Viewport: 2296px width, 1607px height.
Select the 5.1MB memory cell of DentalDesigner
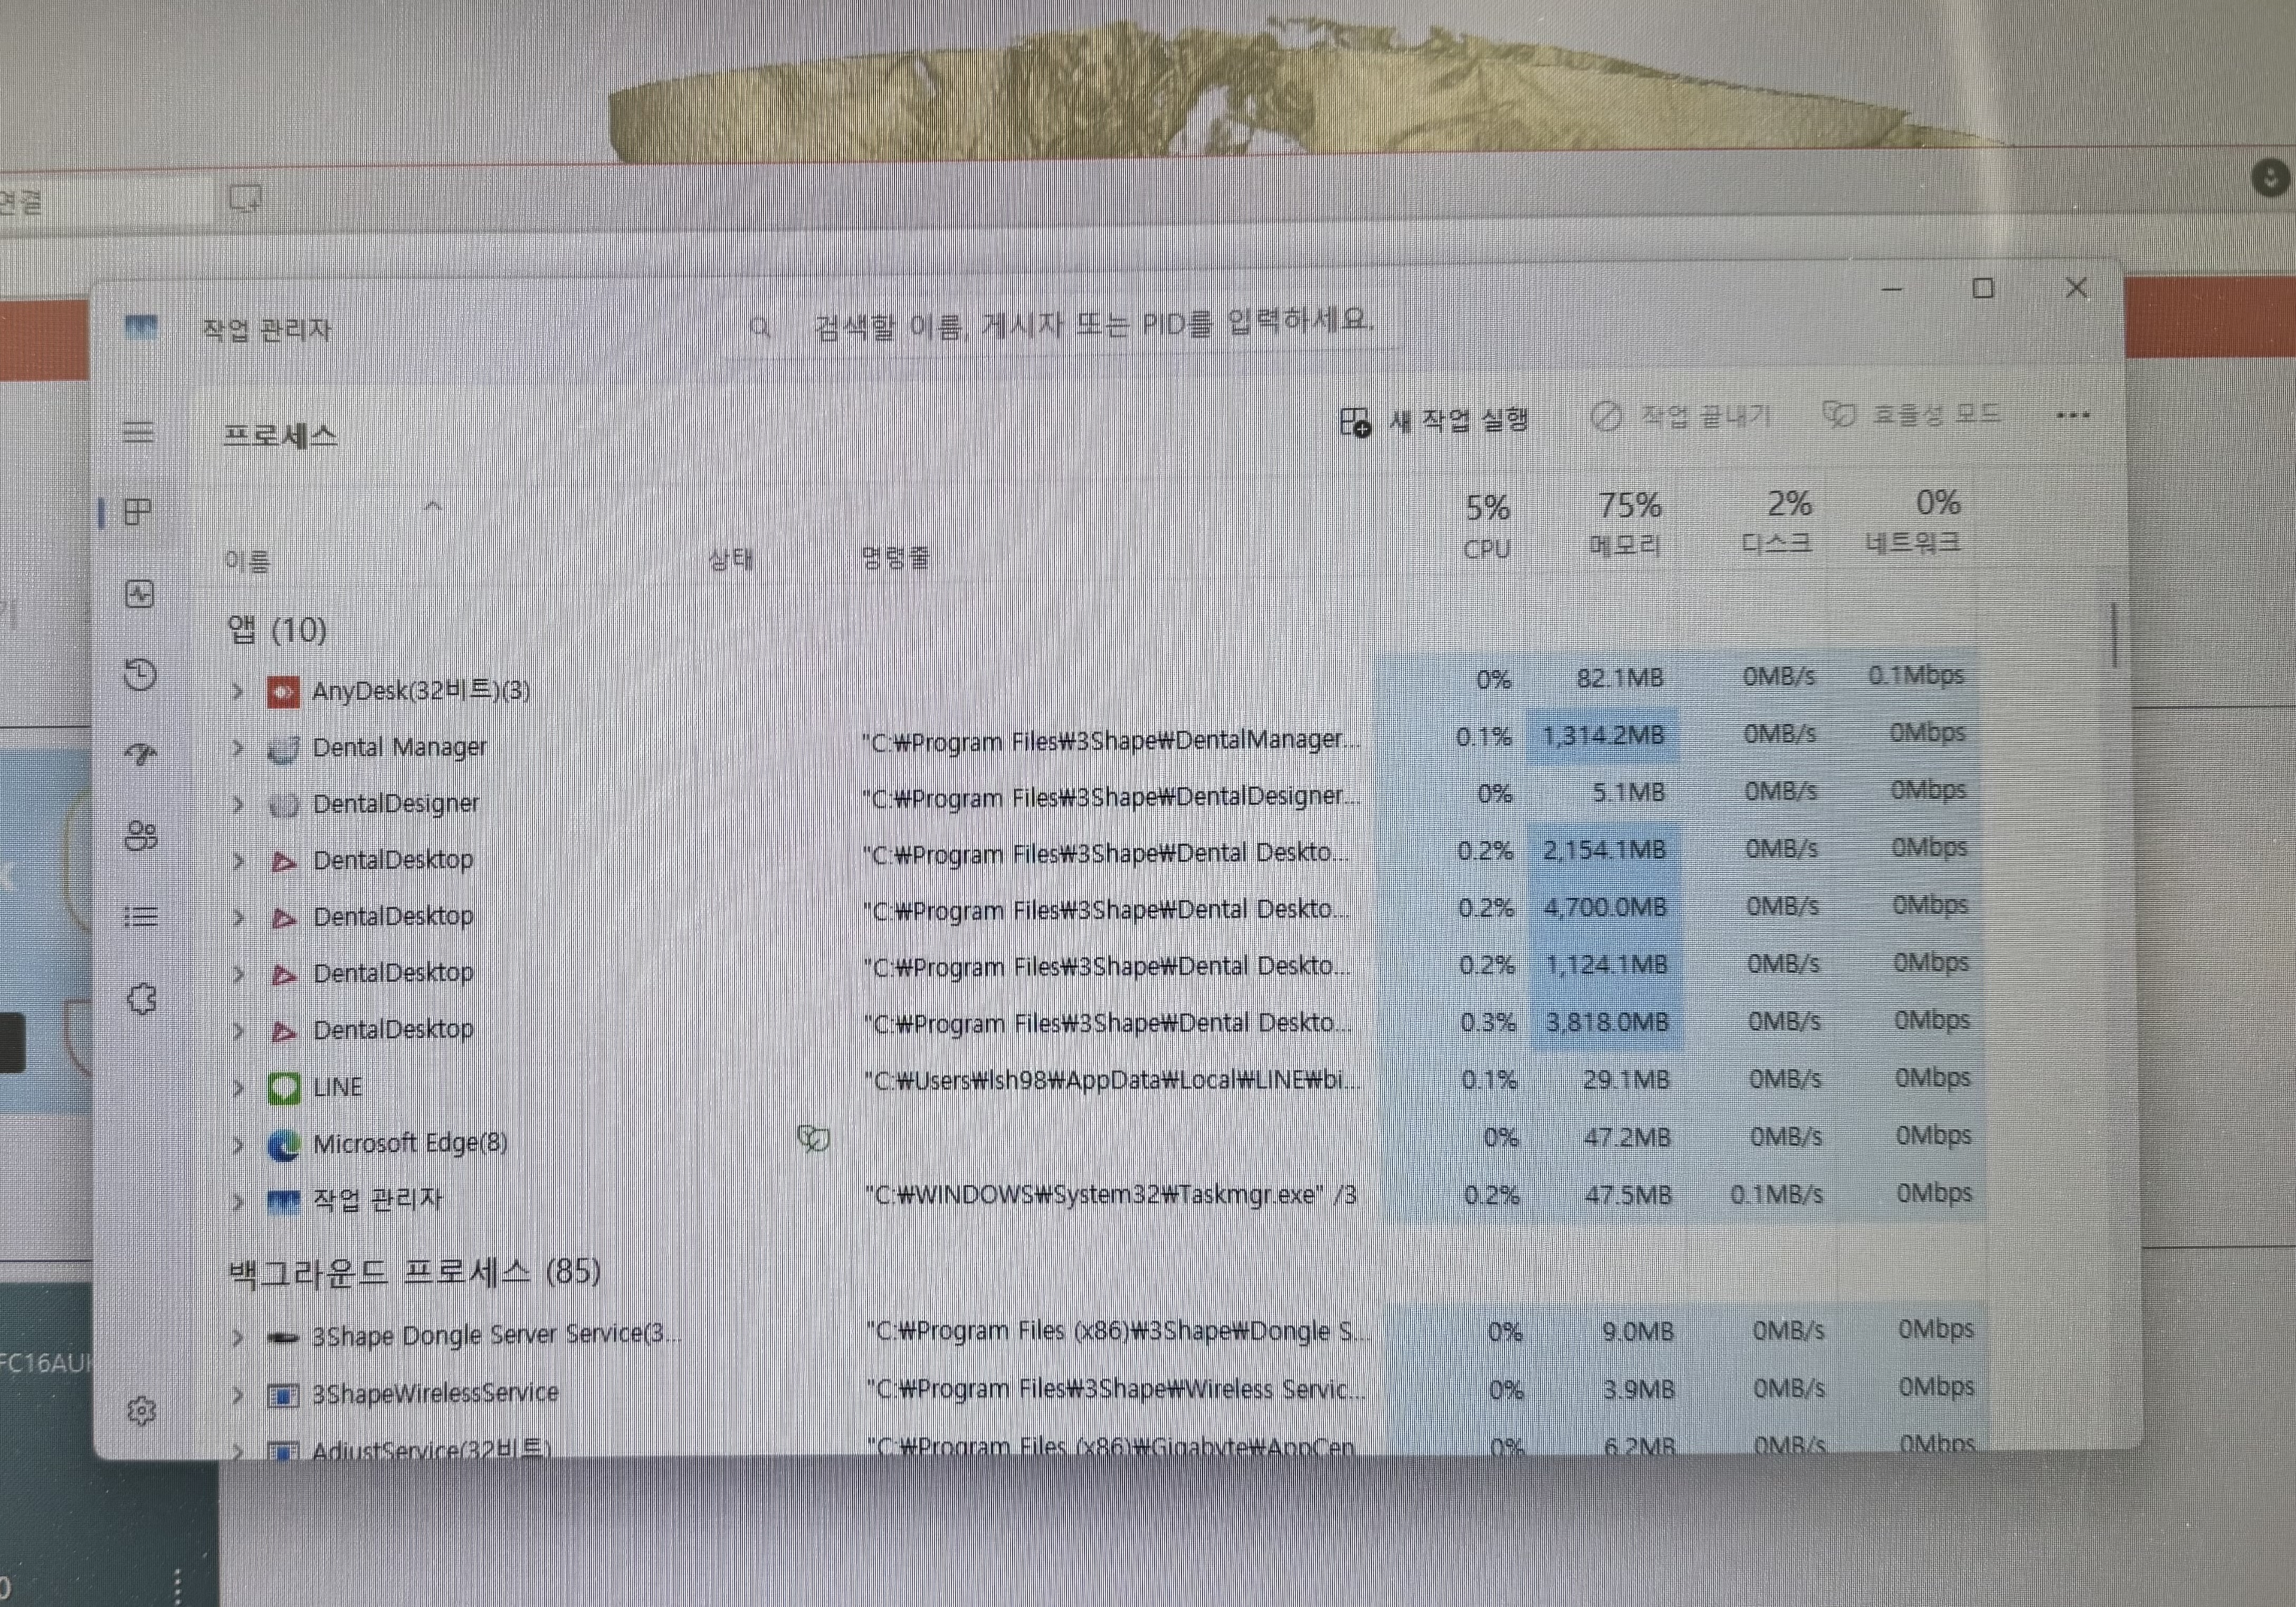point(1629,793)
